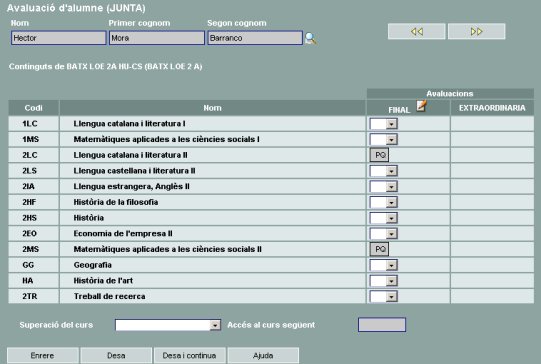Viewport: 541px width, 364px height.
Task: Click the Accés al curs següent field
Action: (382, 325)
